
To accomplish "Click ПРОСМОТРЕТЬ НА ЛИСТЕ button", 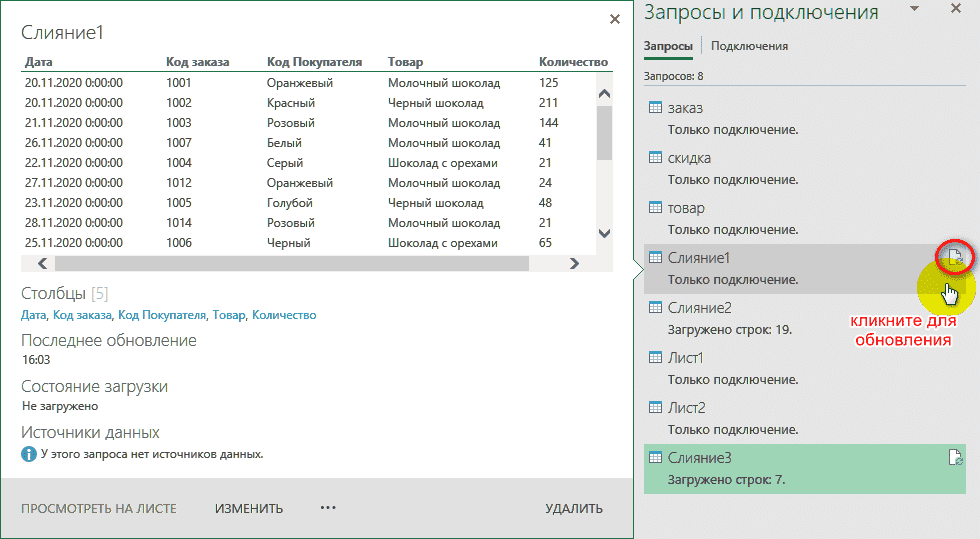I will point(99,508).
